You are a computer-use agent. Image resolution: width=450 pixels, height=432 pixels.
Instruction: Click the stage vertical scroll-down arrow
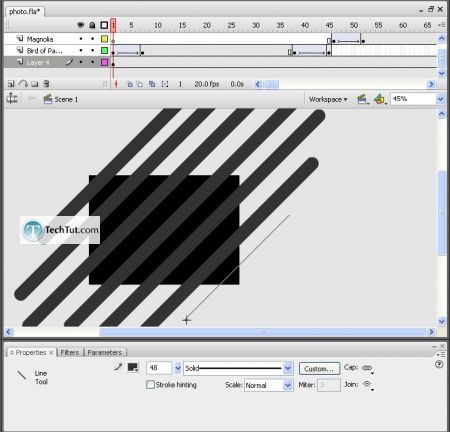[x=442, y=322]
